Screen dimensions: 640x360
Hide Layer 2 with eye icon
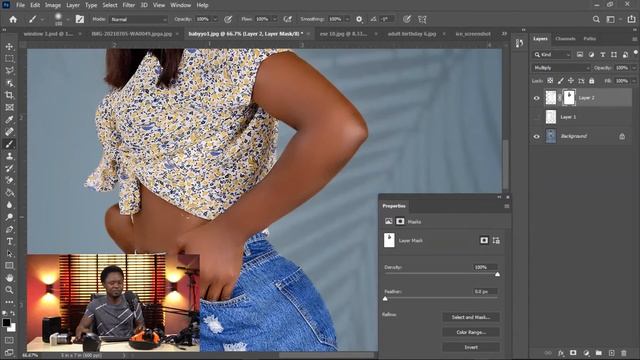coord(537,98)
